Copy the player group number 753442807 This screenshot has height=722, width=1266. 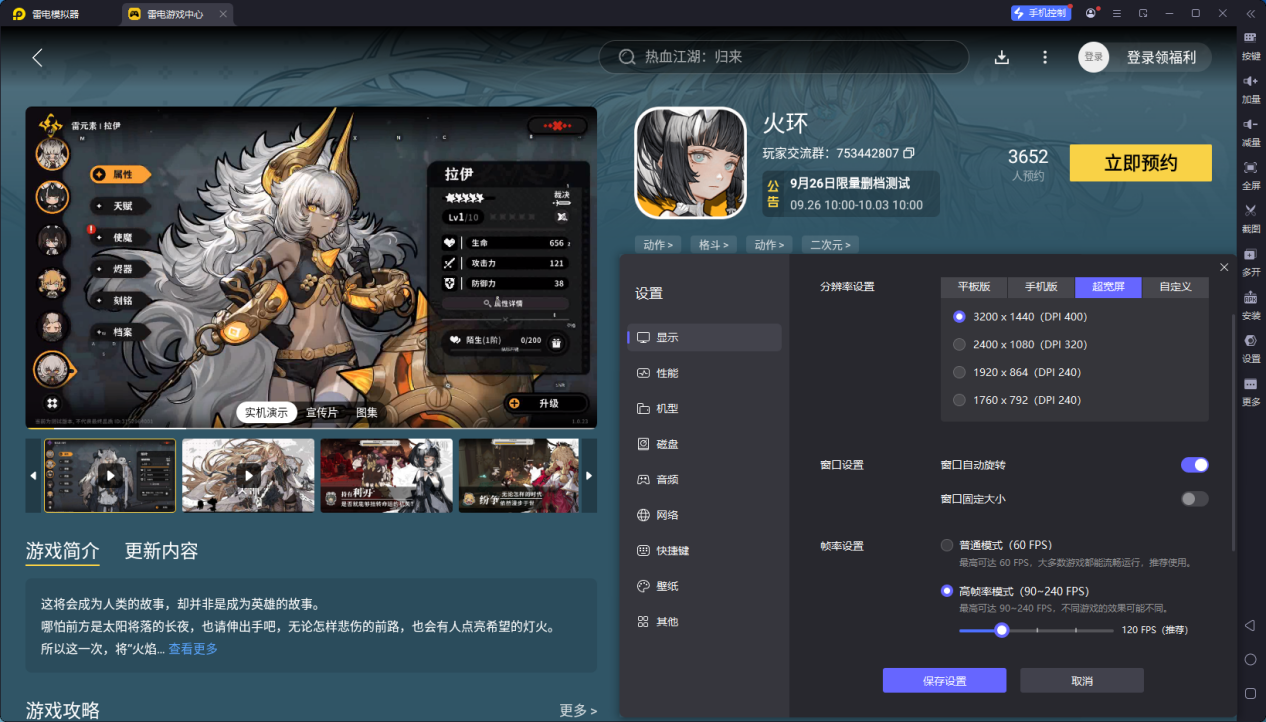pos(908,153)
